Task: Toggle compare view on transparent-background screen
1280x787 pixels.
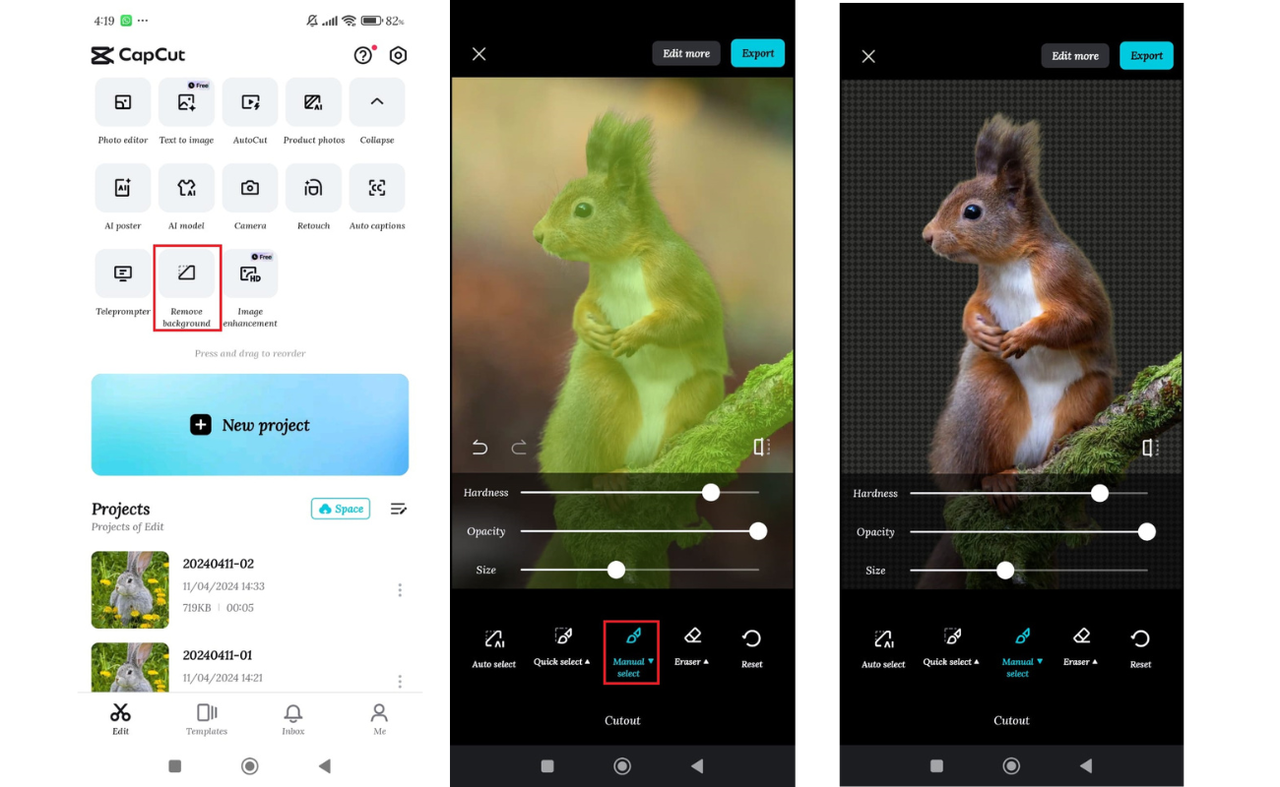Action: point(1151,448)
